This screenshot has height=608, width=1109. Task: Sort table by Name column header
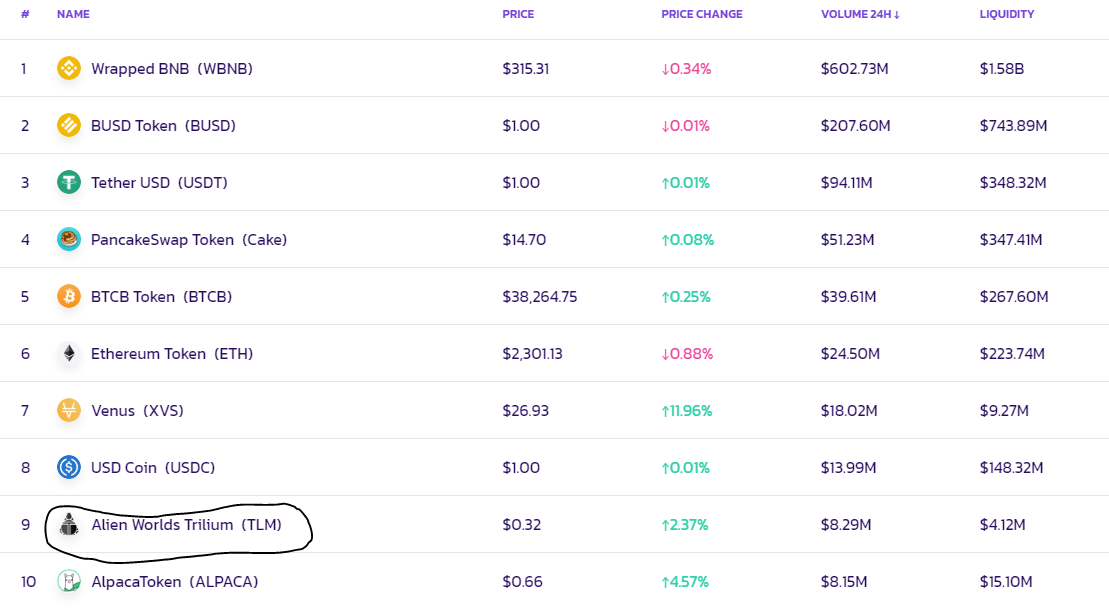point(73,14)
